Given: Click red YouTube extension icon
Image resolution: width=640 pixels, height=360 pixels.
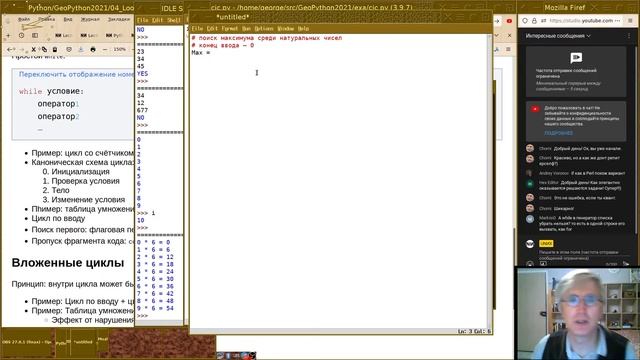Looking at the screenshot, I should pyautogui.click(x=509, y=21).
